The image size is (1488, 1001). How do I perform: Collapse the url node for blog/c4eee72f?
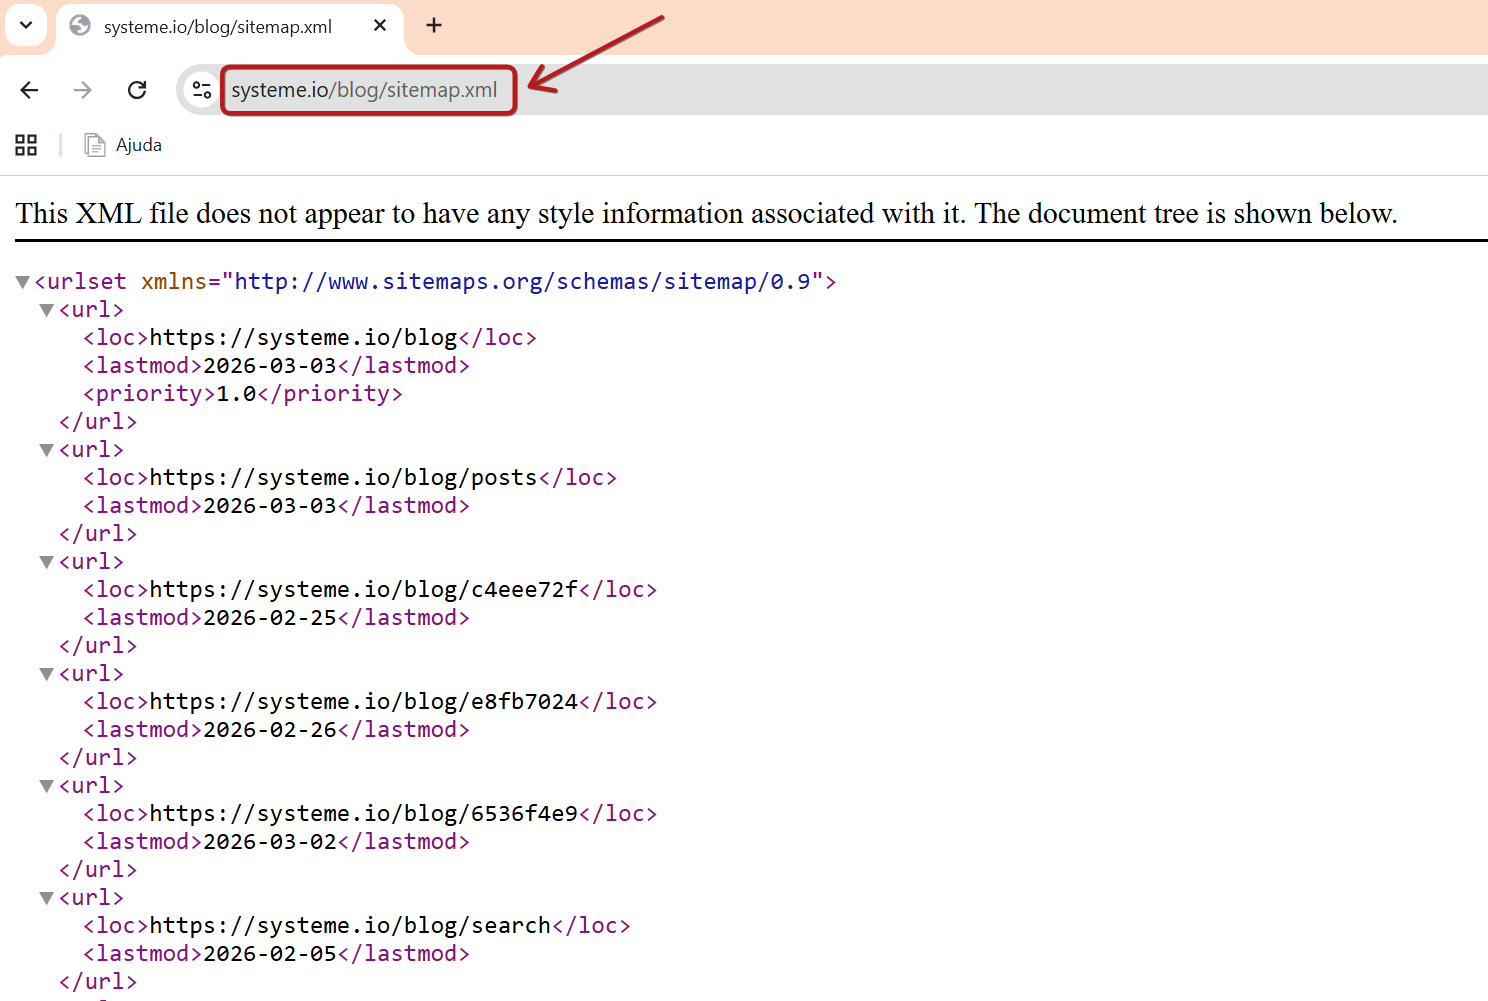46,562
